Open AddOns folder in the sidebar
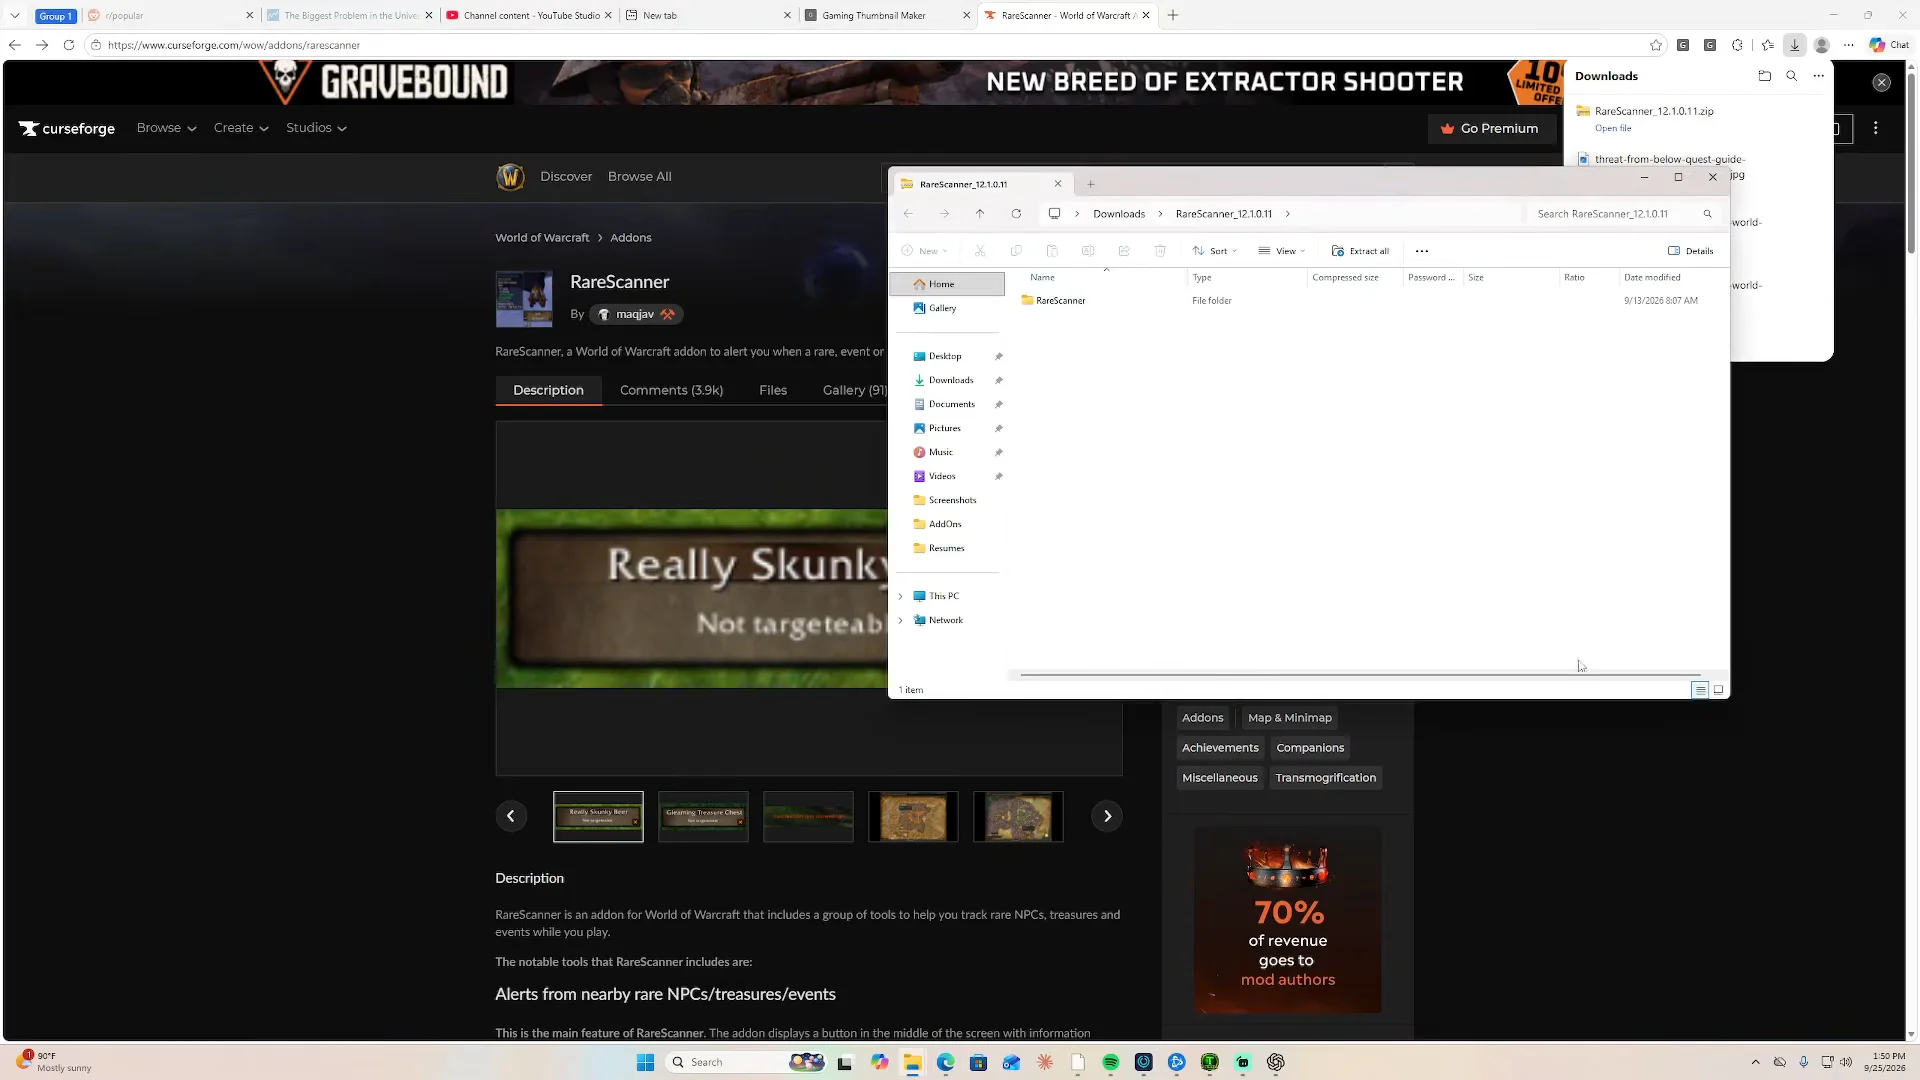1920x1080 pixels. pos(947,524)
